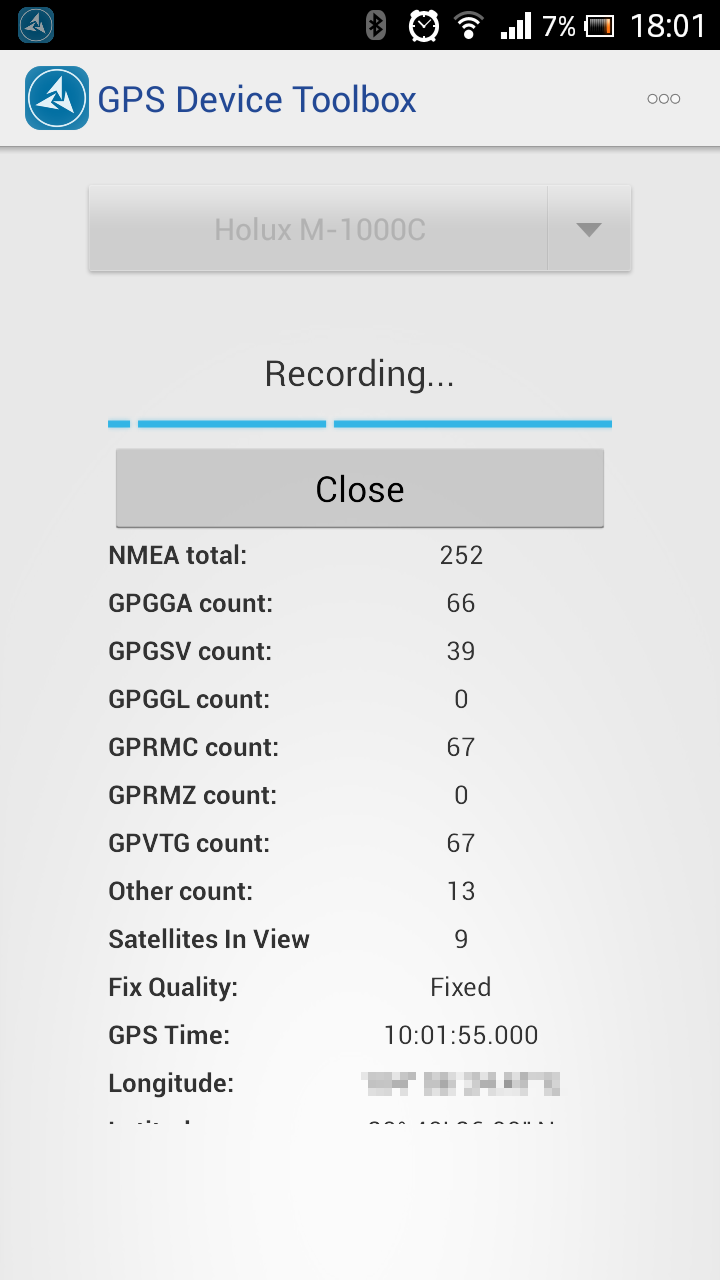Tap the GPS Device Toolbox app logo

[57, 98]
